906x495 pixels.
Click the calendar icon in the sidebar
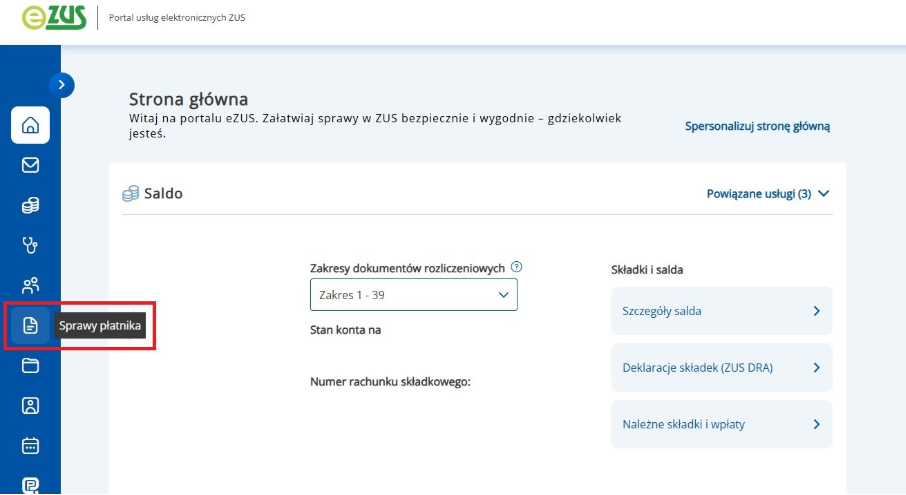pos(30,445)
